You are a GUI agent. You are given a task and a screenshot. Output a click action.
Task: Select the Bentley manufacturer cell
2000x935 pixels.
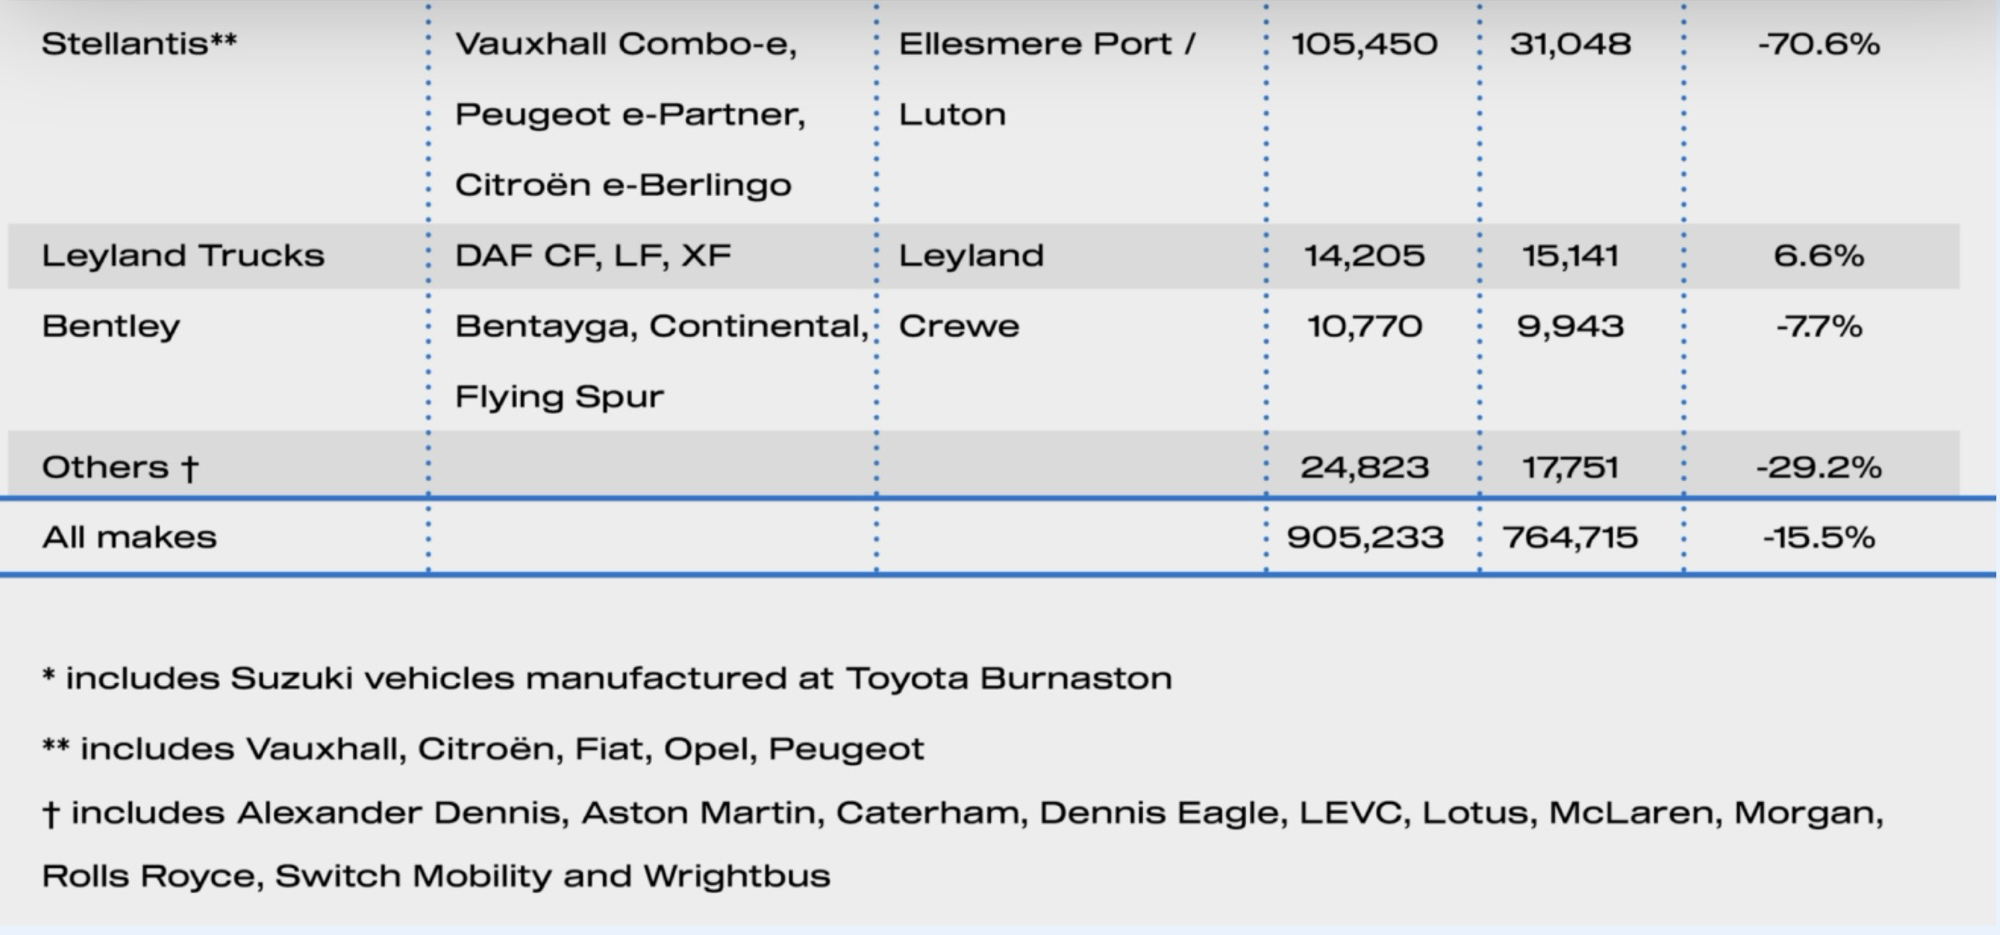pos(111,327)
